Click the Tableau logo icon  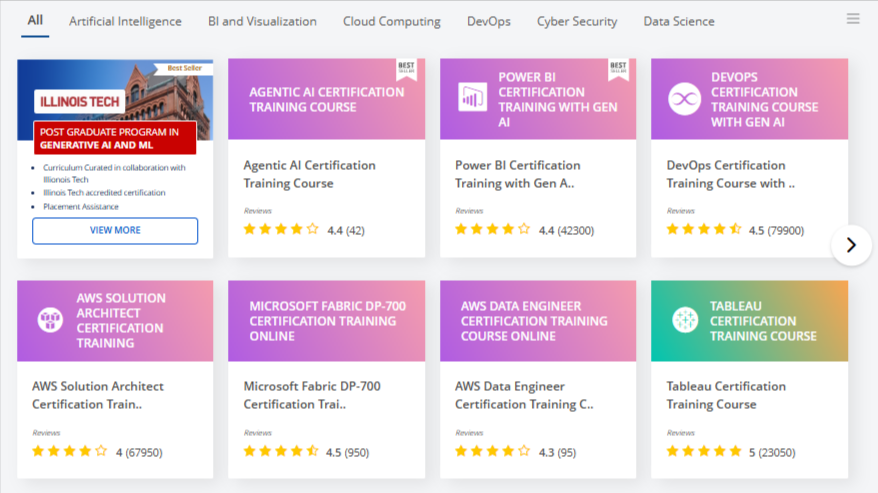[685, 320]
